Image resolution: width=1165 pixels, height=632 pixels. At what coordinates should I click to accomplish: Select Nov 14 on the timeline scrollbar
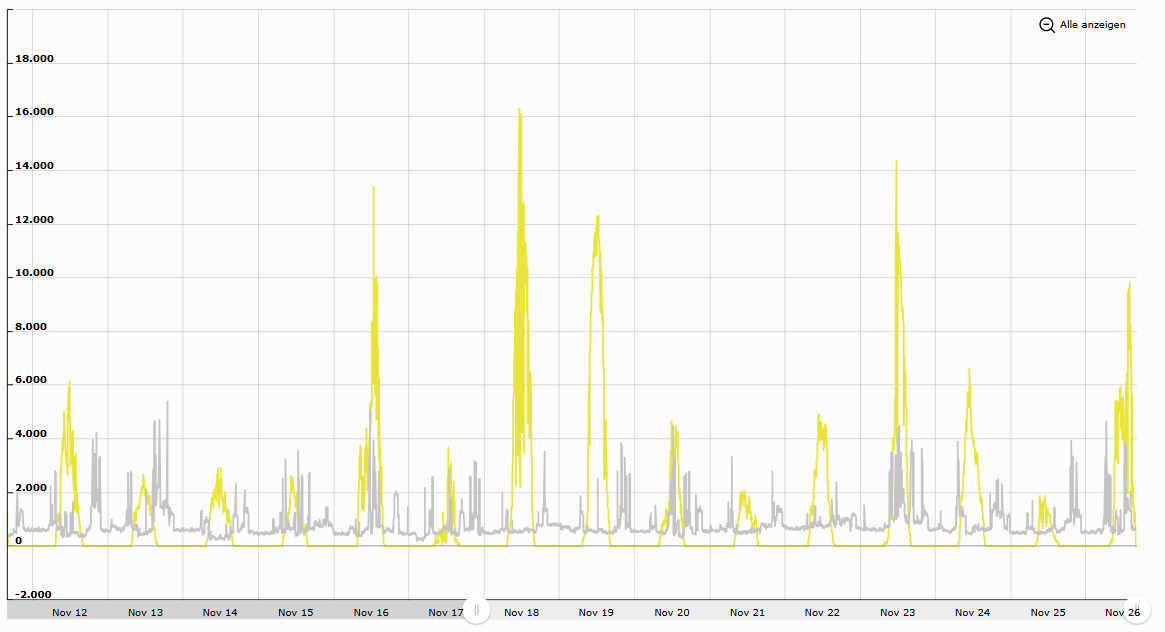pyautogui.click(x=220, y=613)
